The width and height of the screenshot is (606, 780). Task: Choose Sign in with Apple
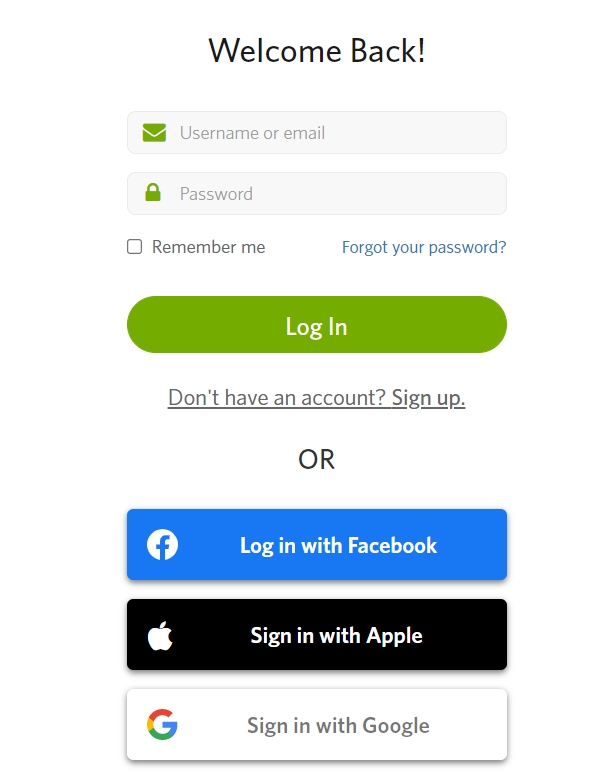(x=317, y=635)
